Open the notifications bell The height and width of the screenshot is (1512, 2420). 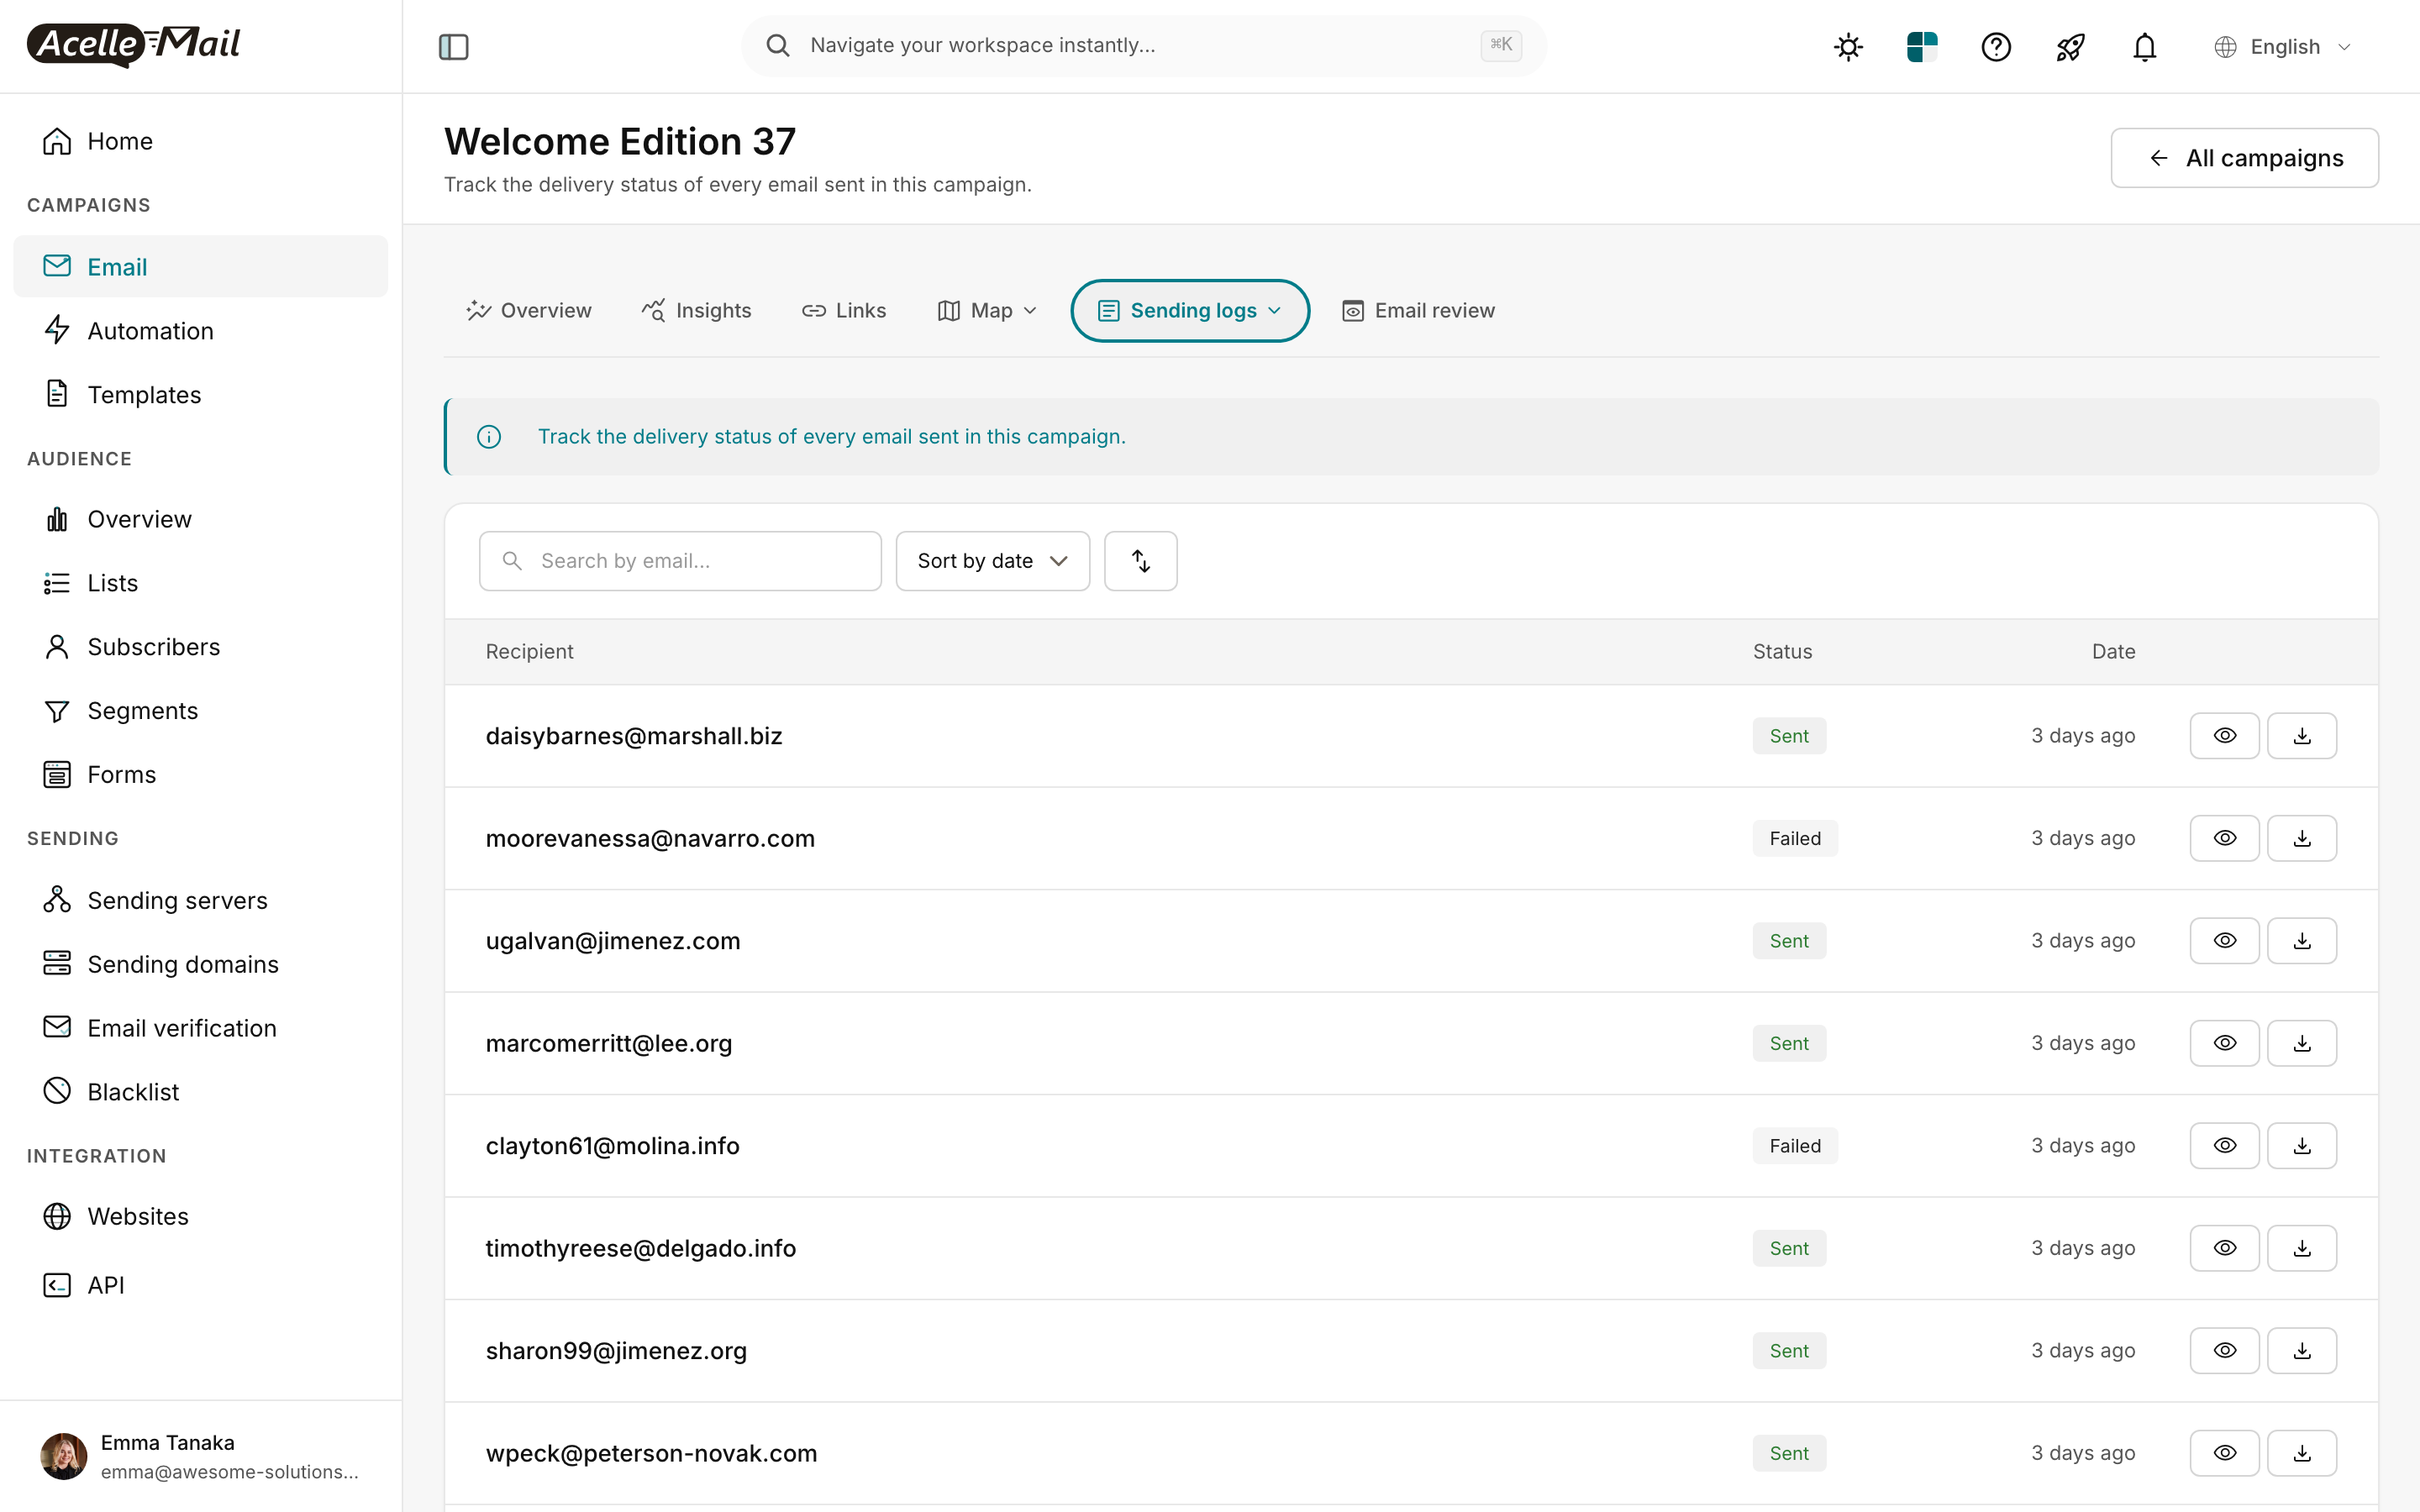pos(2144,47)
